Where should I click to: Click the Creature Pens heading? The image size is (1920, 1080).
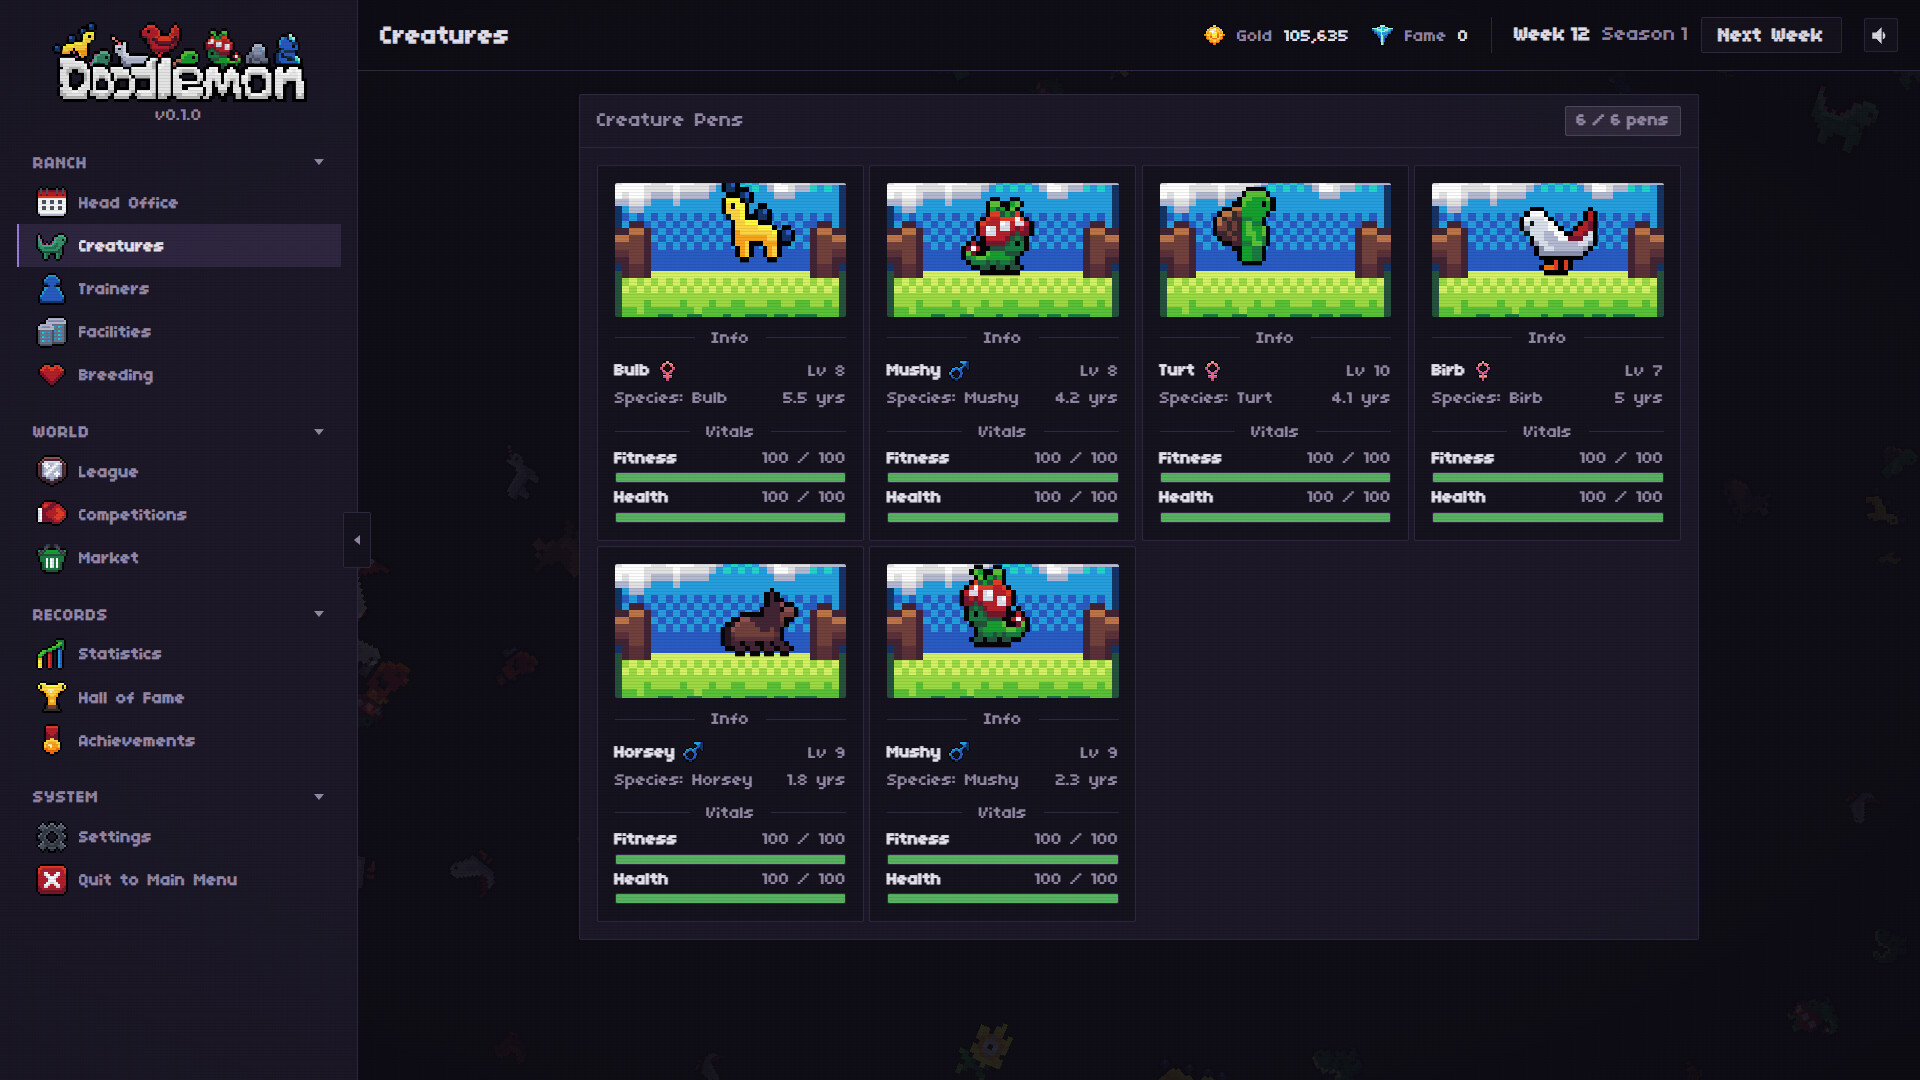coord(669,120)
